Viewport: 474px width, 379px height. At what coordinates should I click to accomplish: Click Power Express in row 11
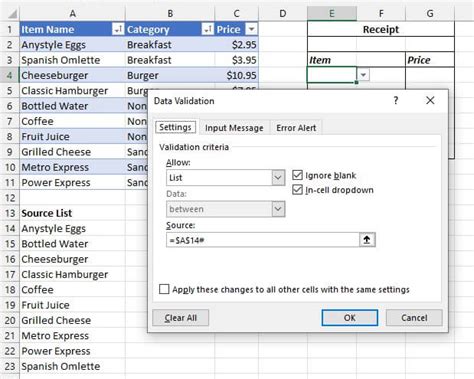point(72,183)
